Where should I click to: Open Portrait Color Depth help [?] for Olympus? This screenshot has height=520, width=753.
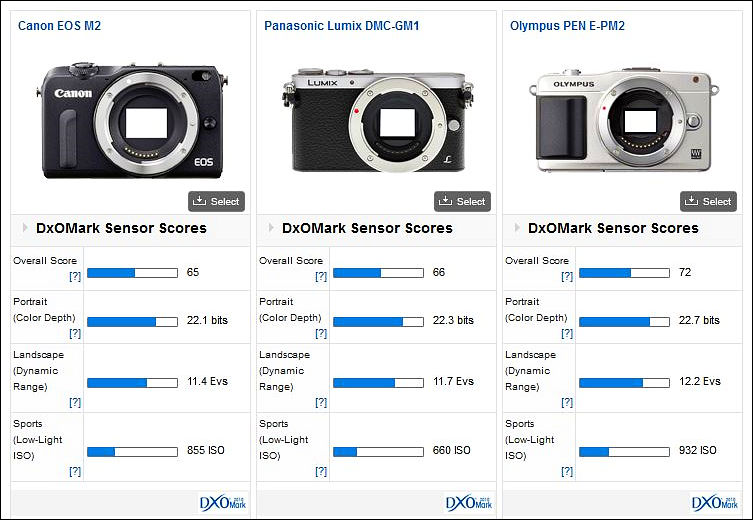(567, 333)
